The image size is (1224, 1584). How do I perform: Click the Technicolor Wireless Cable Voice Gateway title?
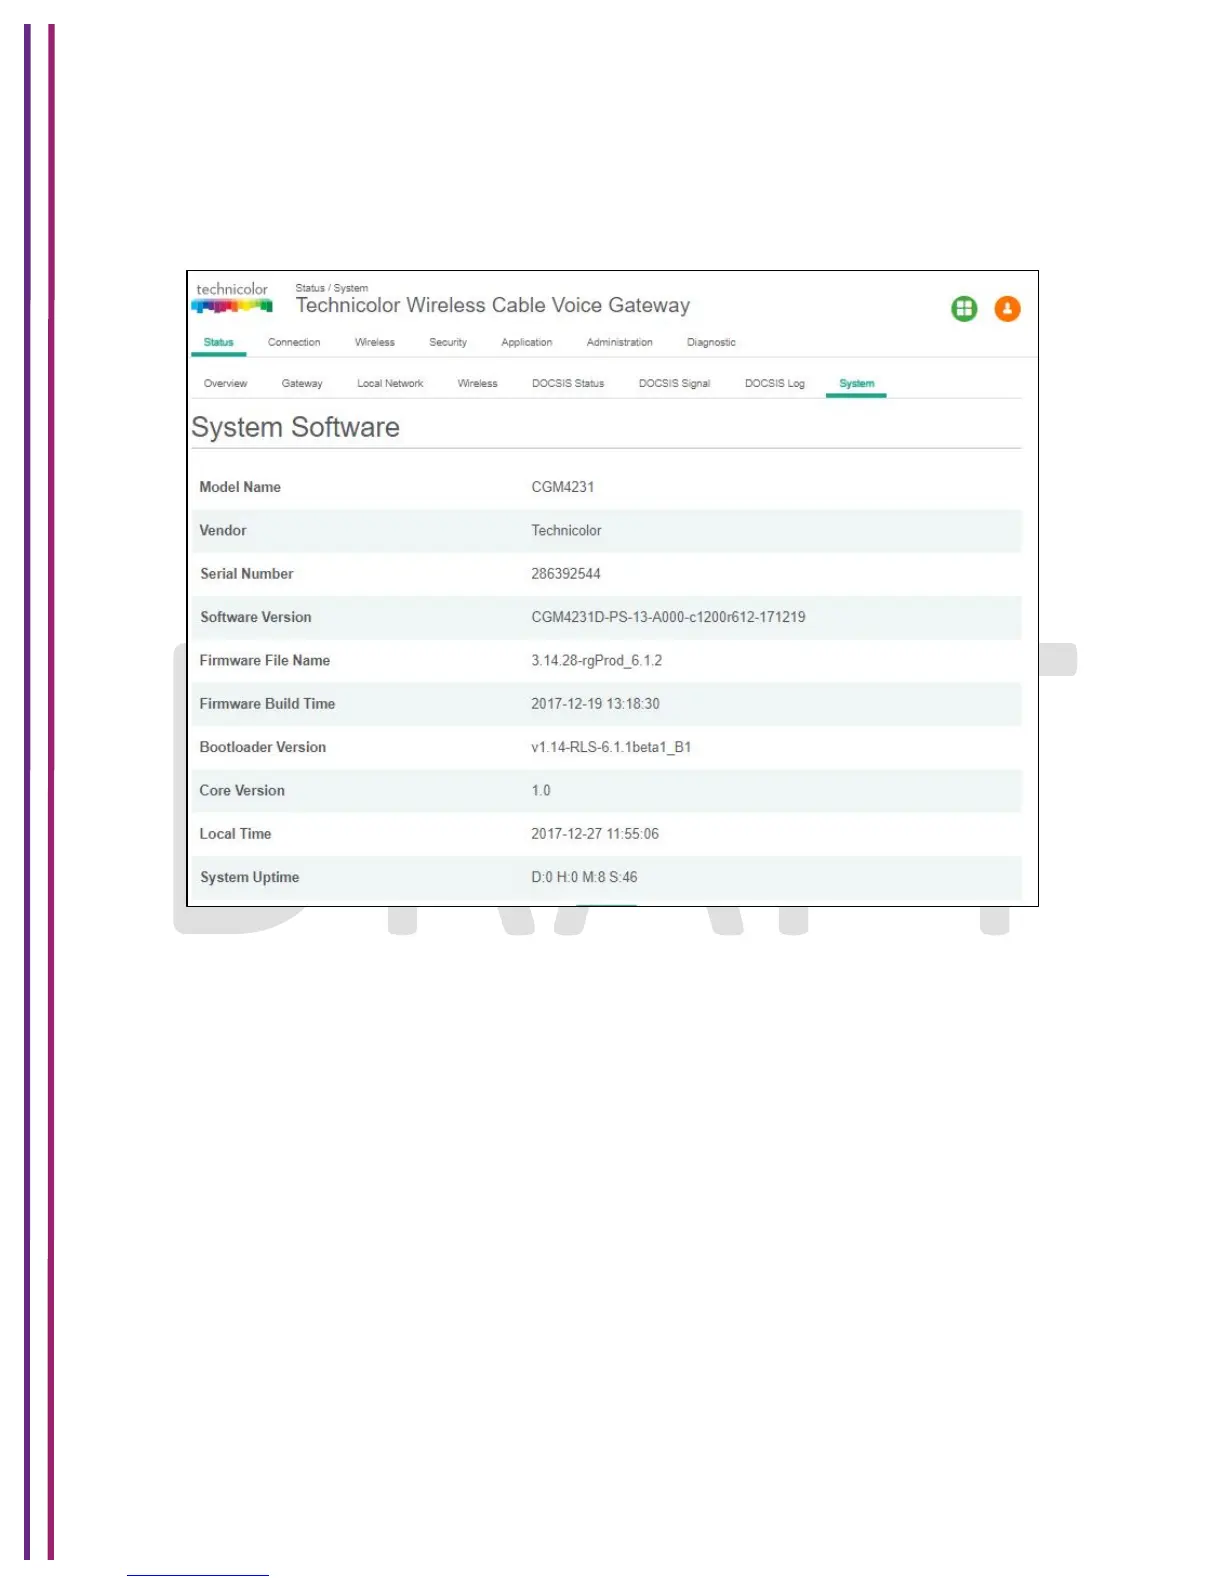493,305
